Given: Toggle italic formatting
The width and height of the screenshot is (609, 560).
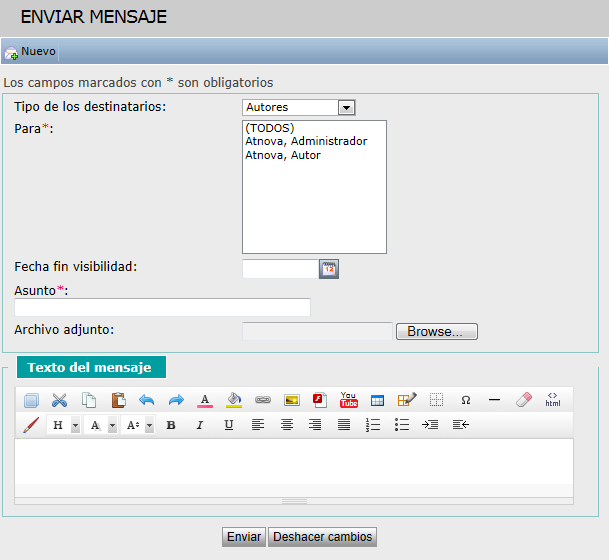Looking at the screenshot, I should pyautogui.click(x=200, y=425).
